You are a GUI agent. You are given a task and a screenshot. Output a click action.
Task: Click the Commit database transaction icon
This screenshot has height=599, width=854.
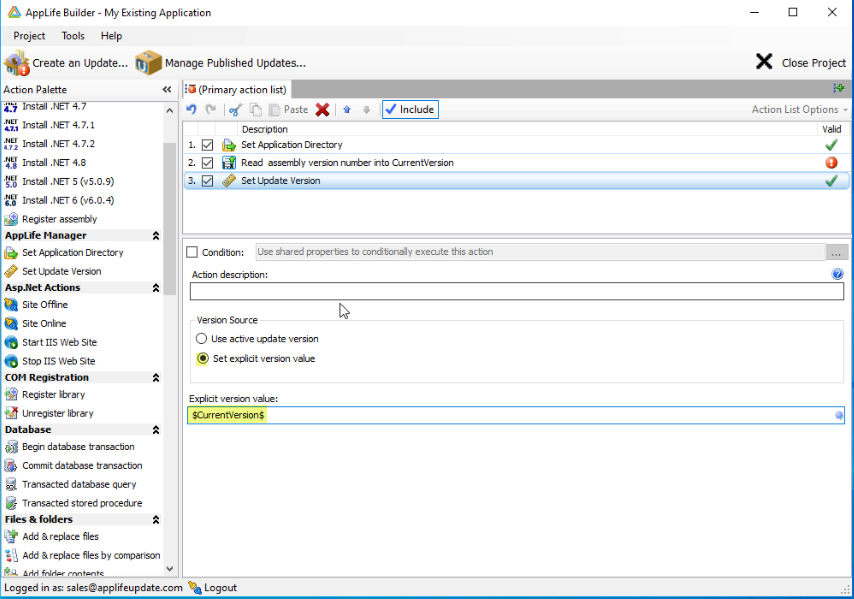coord(11,466)
